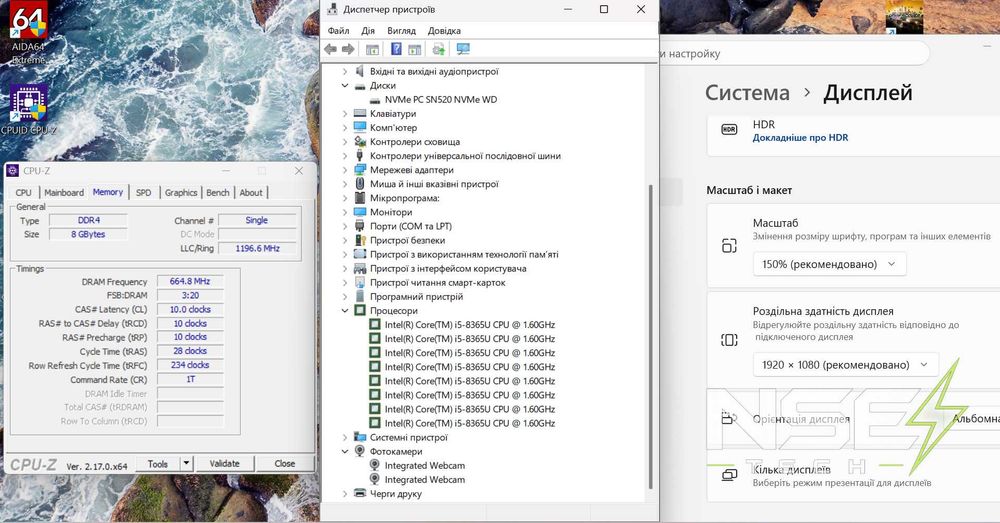Select the Фотокамери camera icon
Image resolution: width=1000 pixels, height=523 pixels.
360,452
